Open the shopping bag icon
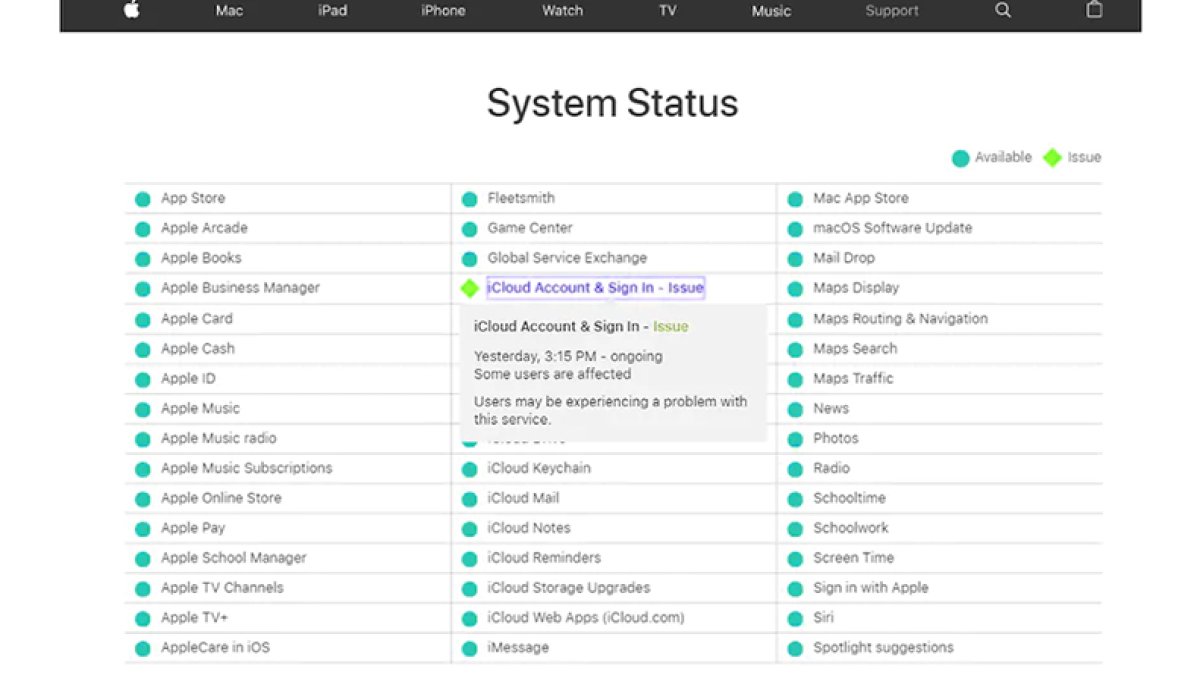 pyautogui.click(x=1094, y=10)
